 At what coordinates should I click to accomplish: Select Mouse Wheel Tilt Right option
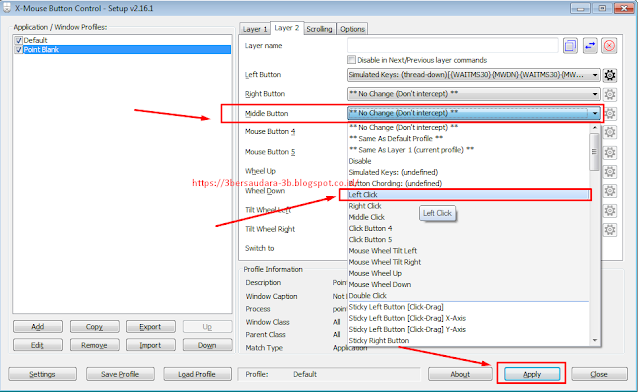tap(468, 262)
